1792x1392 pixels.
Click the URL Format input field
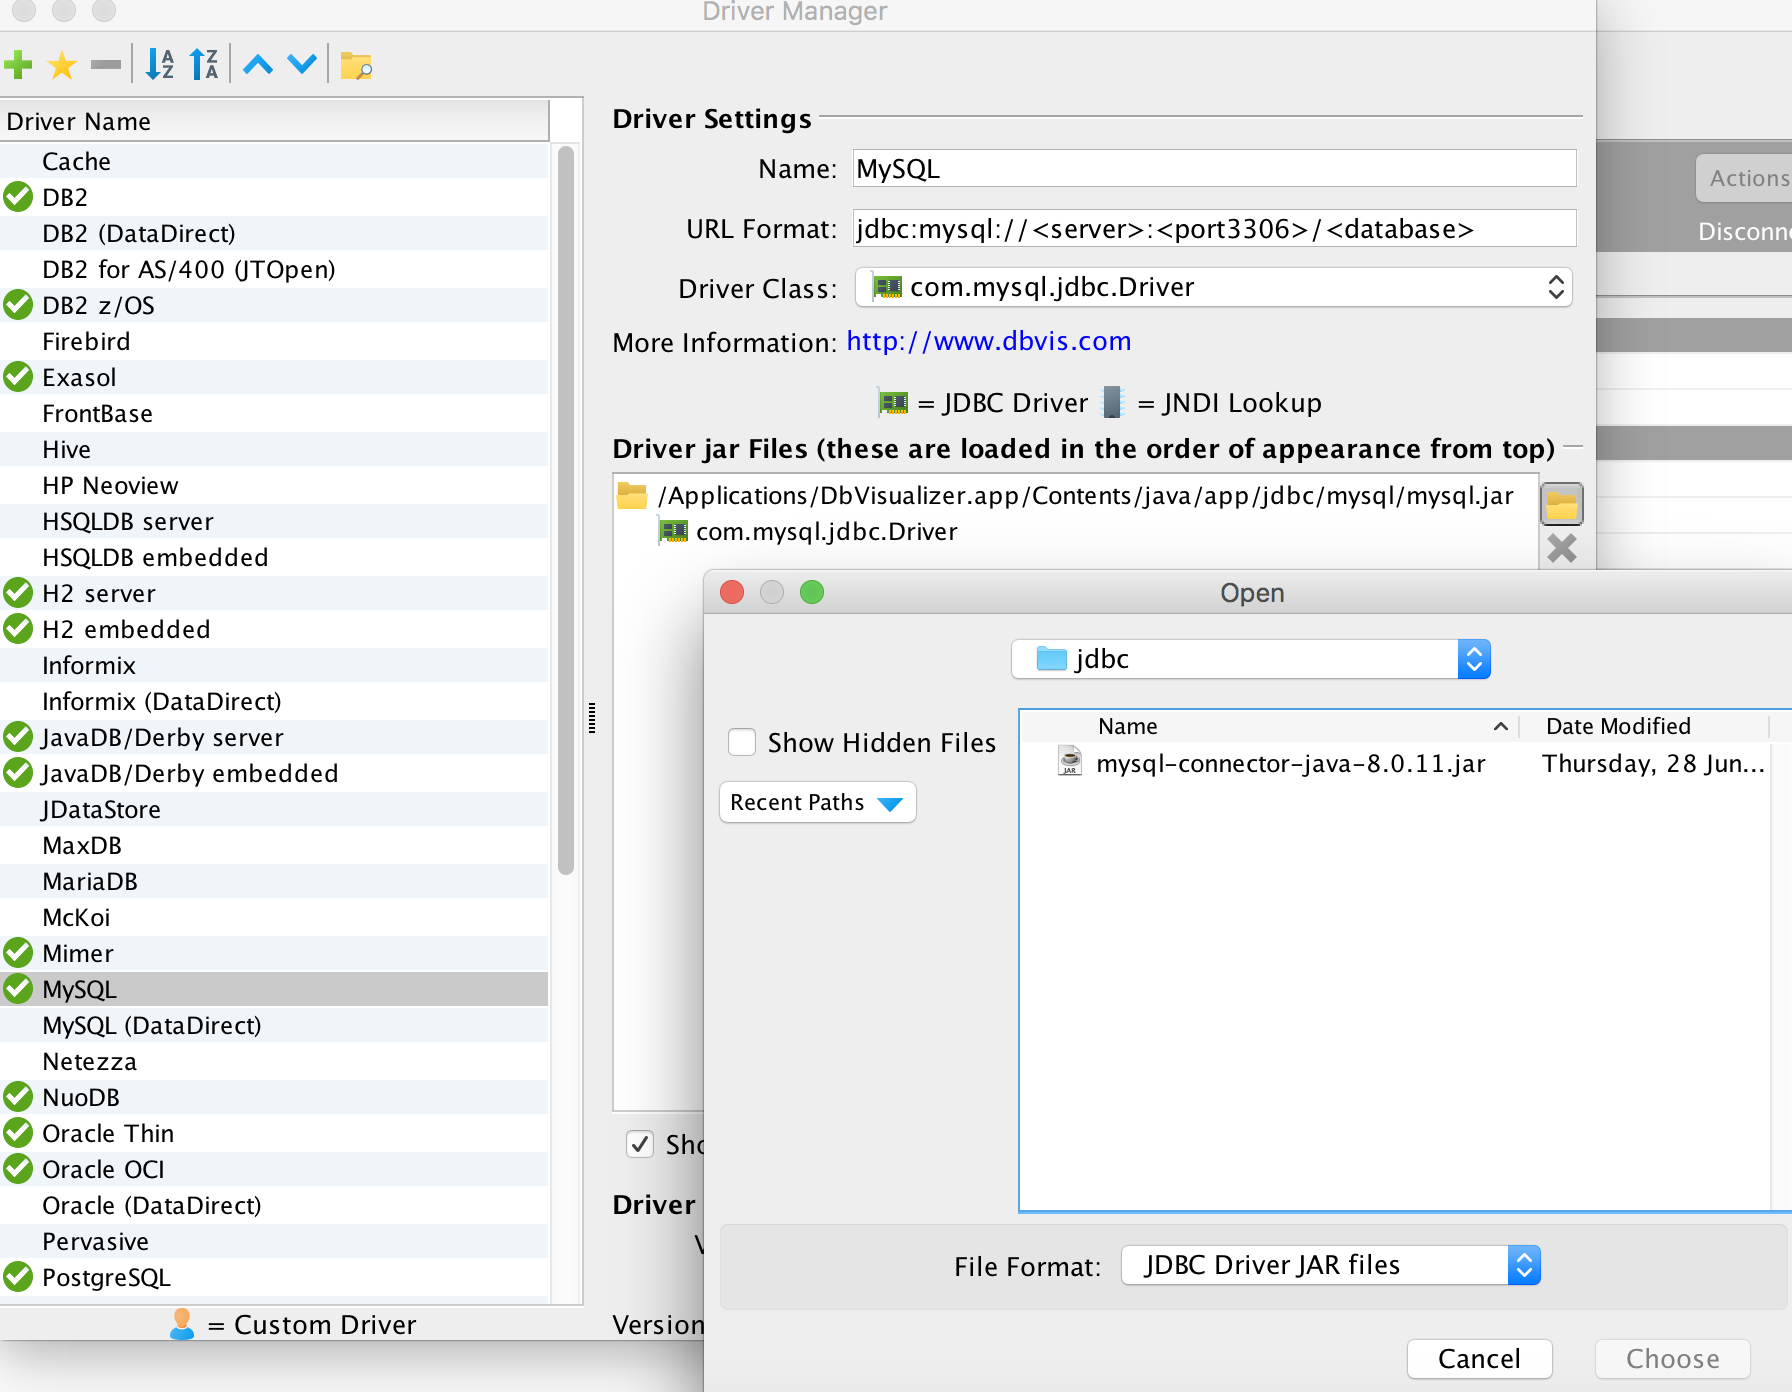[1214, 228]
